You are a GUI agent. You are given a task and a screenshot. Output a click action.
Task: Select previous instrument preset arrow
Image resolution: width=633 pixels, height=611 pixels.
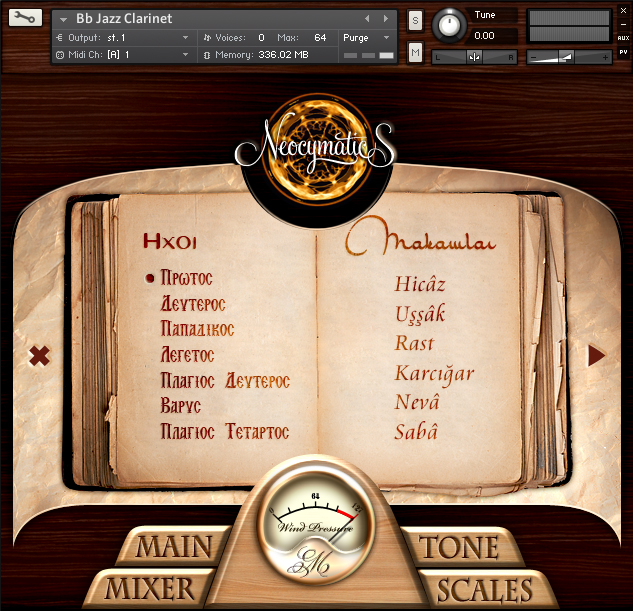click(367, 19)
